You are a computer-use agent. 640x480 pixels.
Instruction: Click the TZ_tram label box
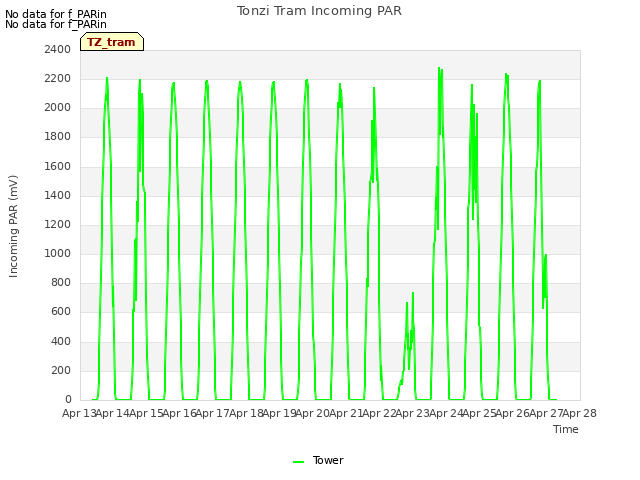[112, 42]
